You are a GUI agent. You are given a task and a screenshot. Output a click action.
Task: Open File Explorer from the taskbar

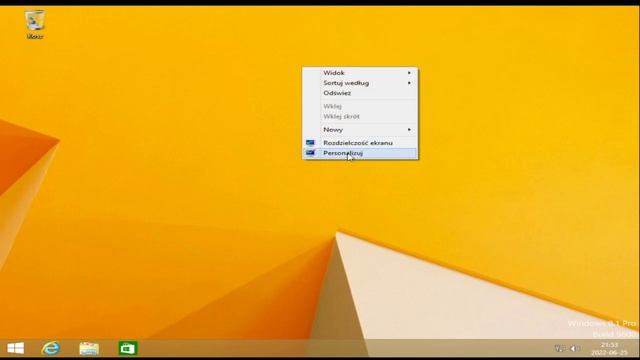tap(89, 348)
